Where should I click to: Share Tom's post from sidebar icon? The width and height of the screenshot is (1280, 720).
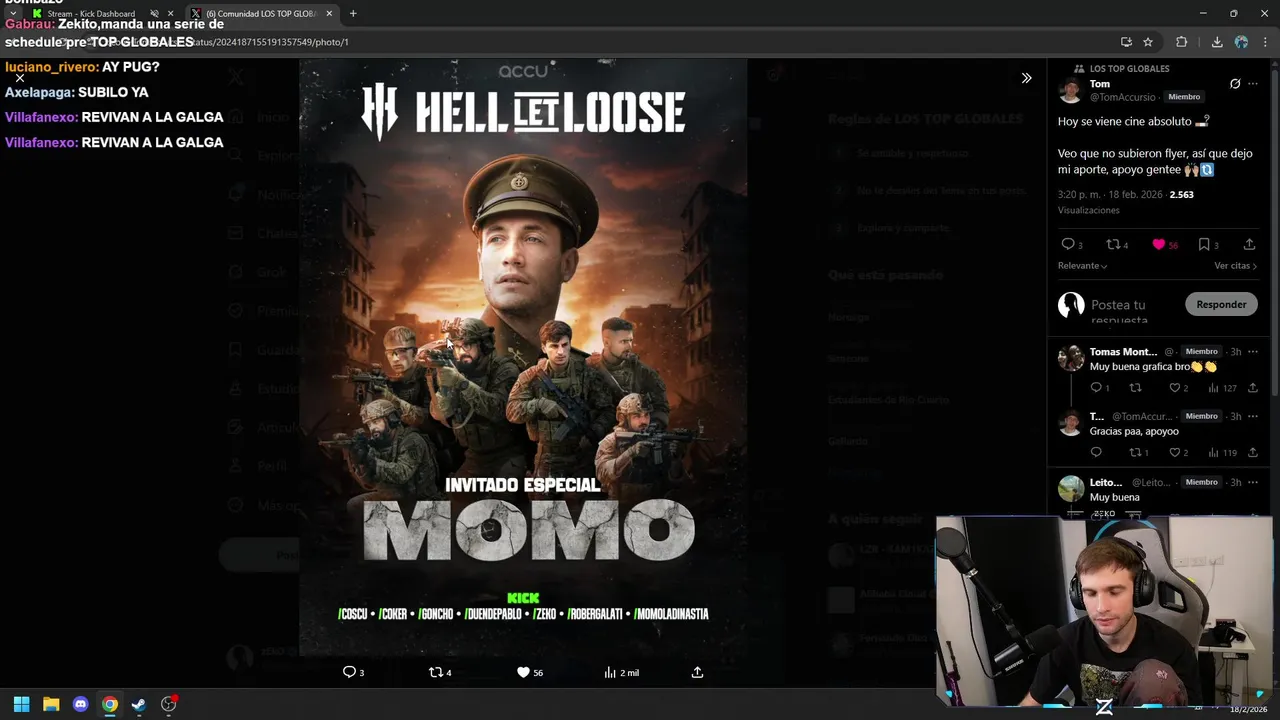(x=1249, y=244)
